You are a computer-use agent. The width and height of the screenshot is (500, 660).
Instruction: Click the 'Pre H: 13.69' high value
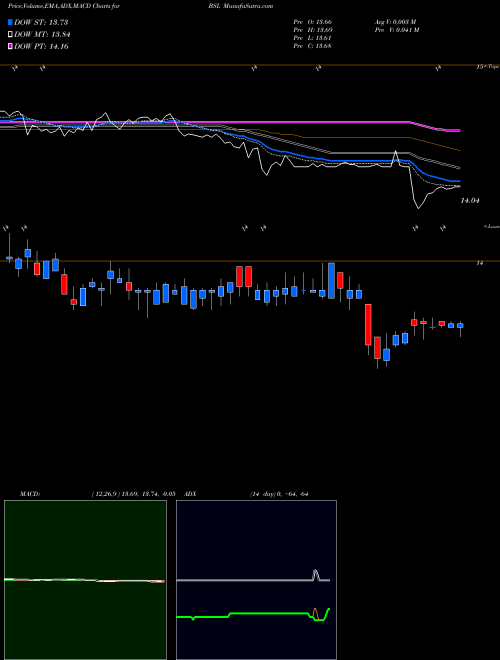pos(312,30)
